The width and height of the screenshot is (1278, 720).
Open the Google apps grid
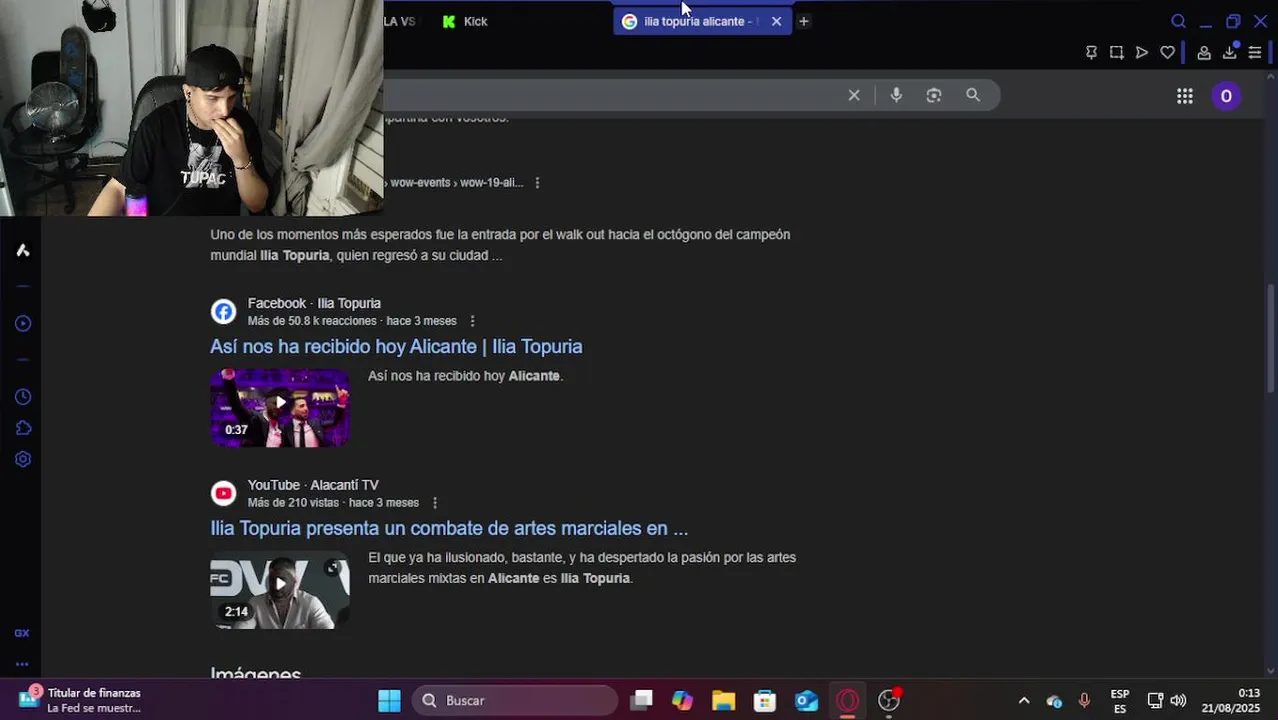pyautogui.click(x=1185, y=96)
